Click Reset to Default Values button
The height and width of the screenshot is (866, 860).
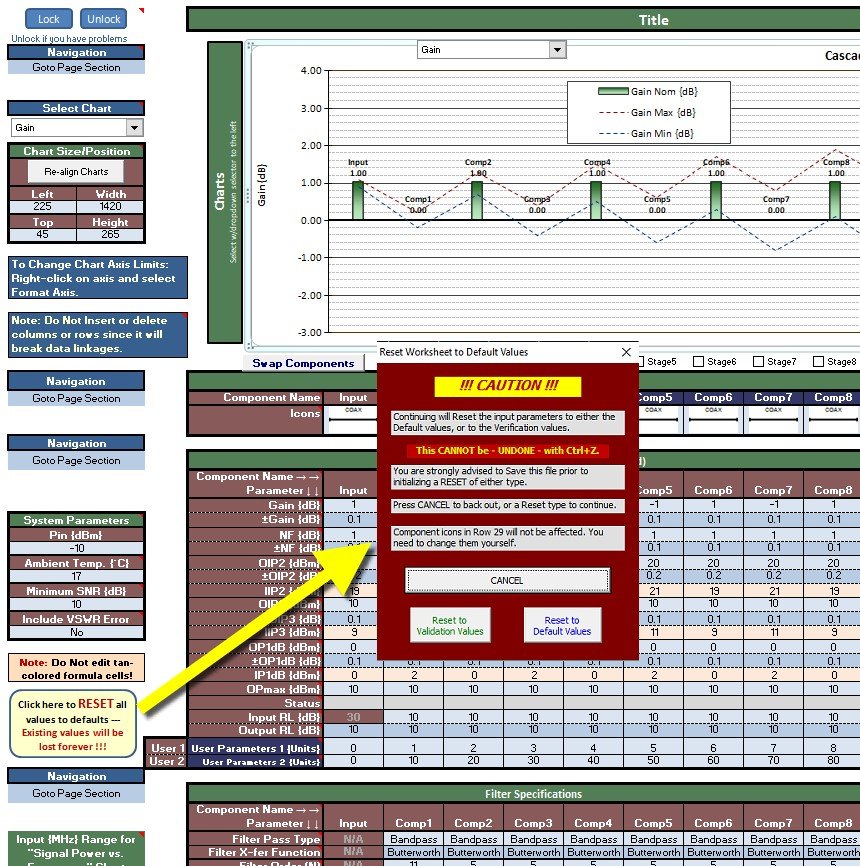562,626
